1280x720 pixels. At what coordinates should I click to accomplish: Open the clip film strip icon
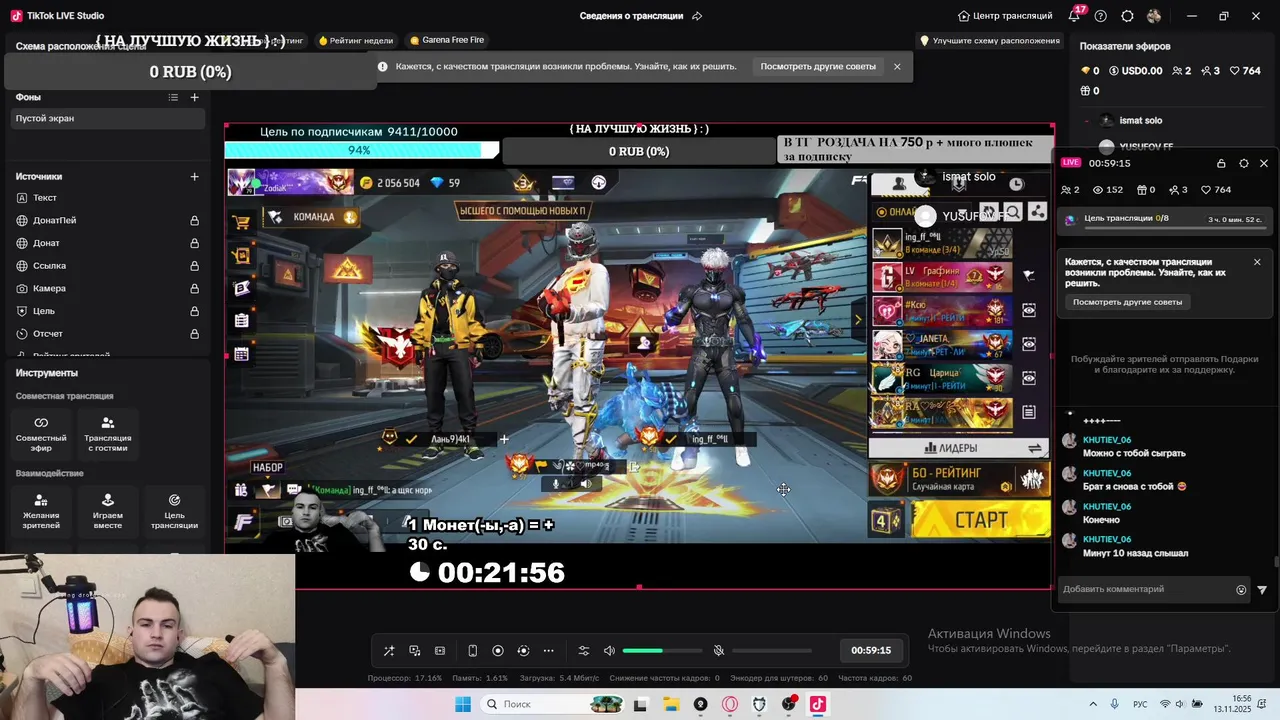440,651
